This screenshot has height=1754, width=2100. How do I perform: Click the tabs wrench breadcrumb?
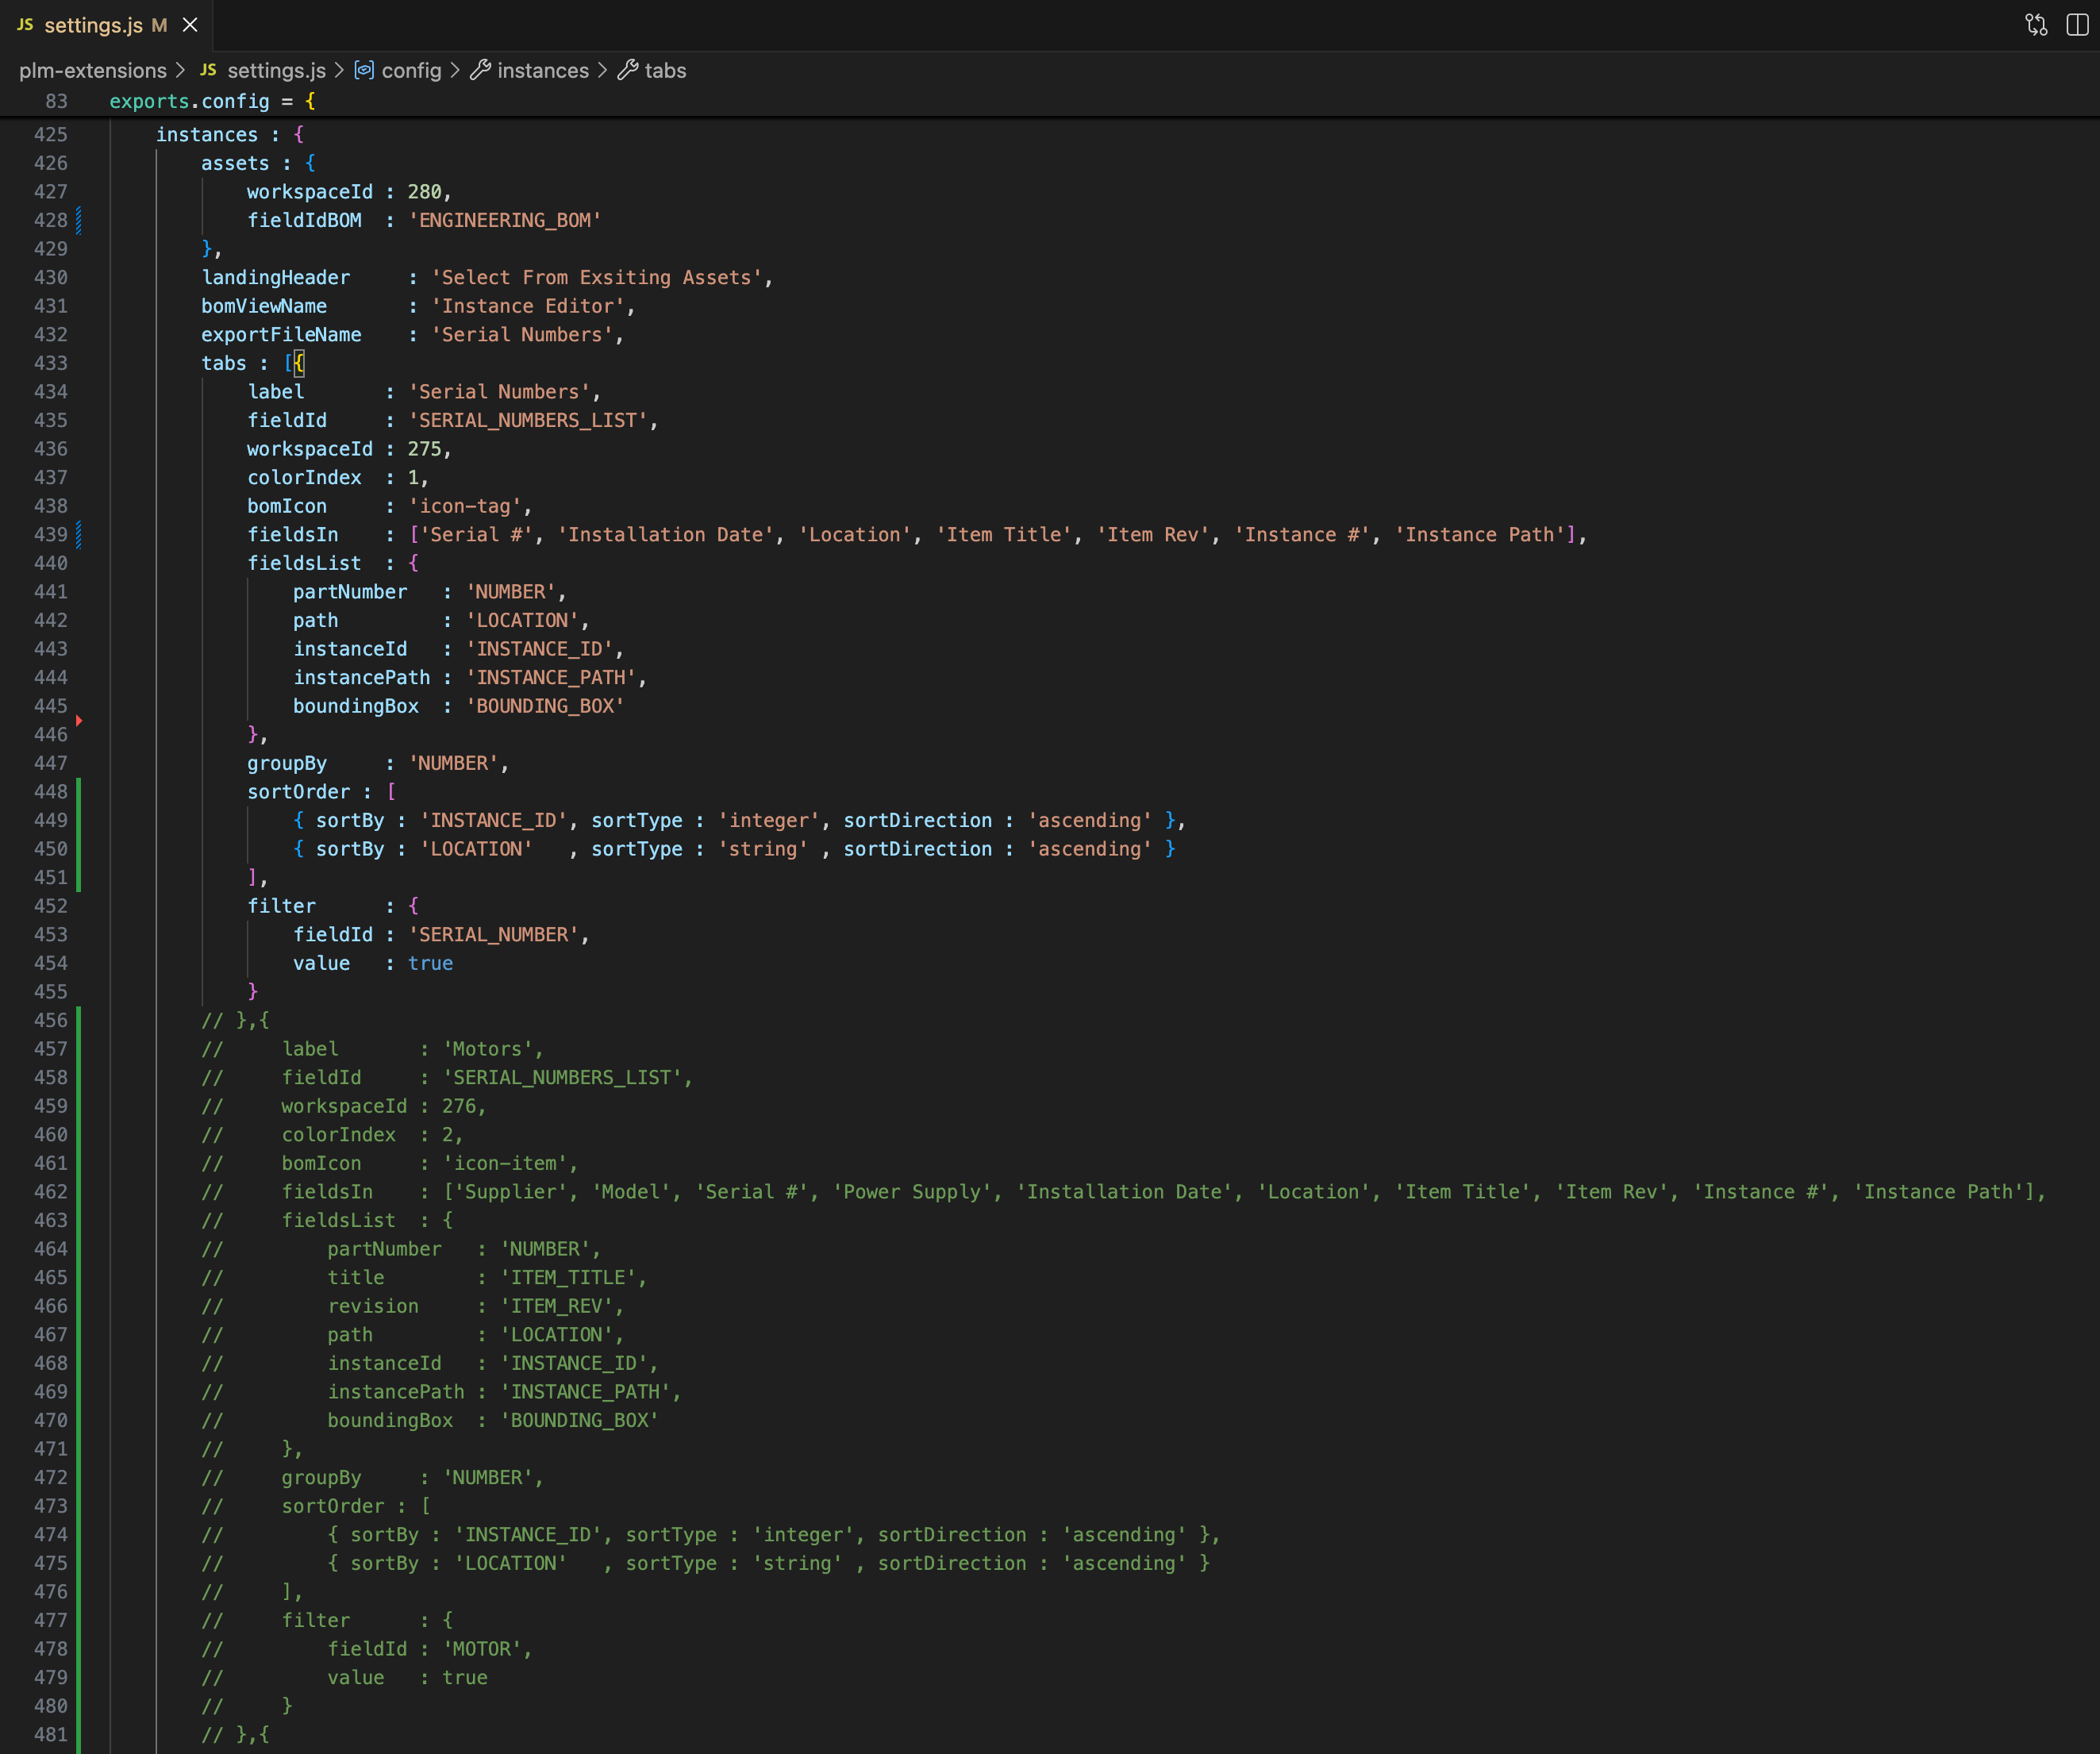point(664,71)
